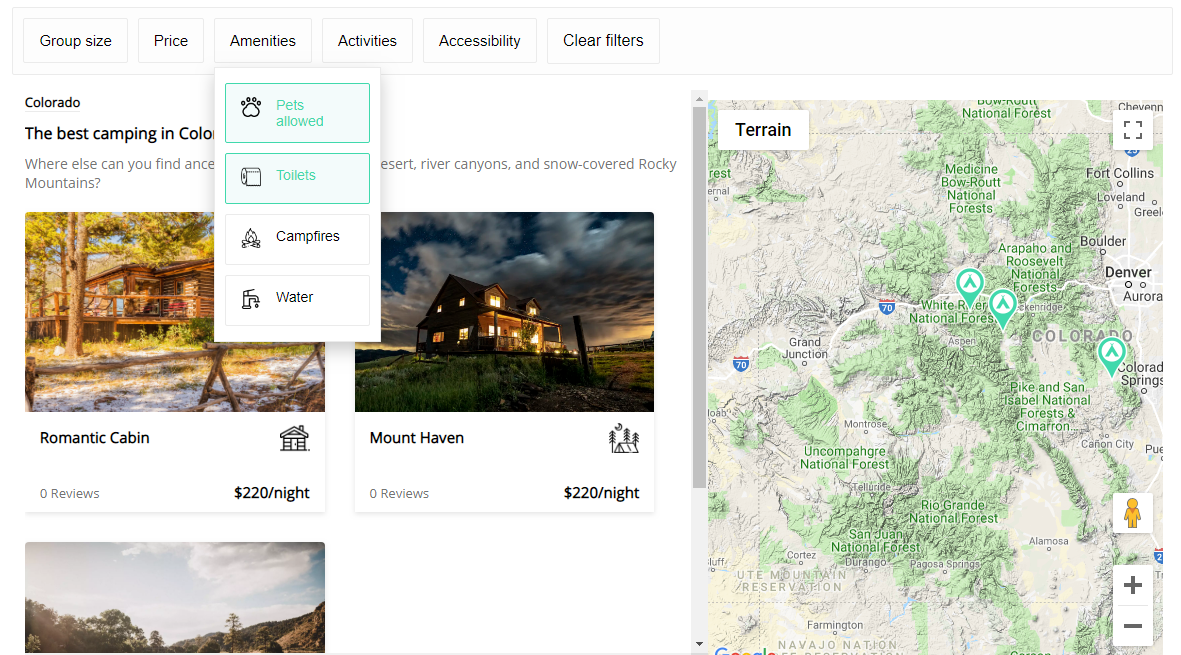The width and height of the screenshot is (1181, 655).
Task: Click the Boulder label on the map
Action: [1103, 241]
